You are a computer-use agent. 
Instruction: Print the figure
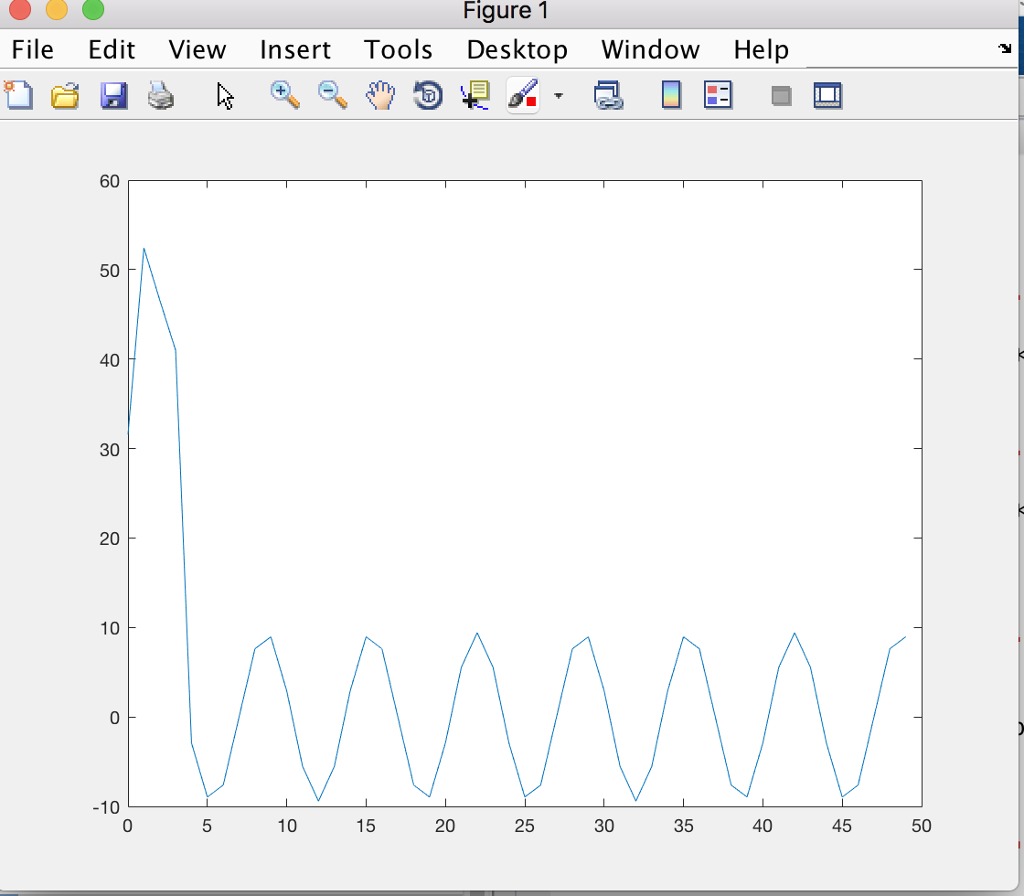click(160, 96)
